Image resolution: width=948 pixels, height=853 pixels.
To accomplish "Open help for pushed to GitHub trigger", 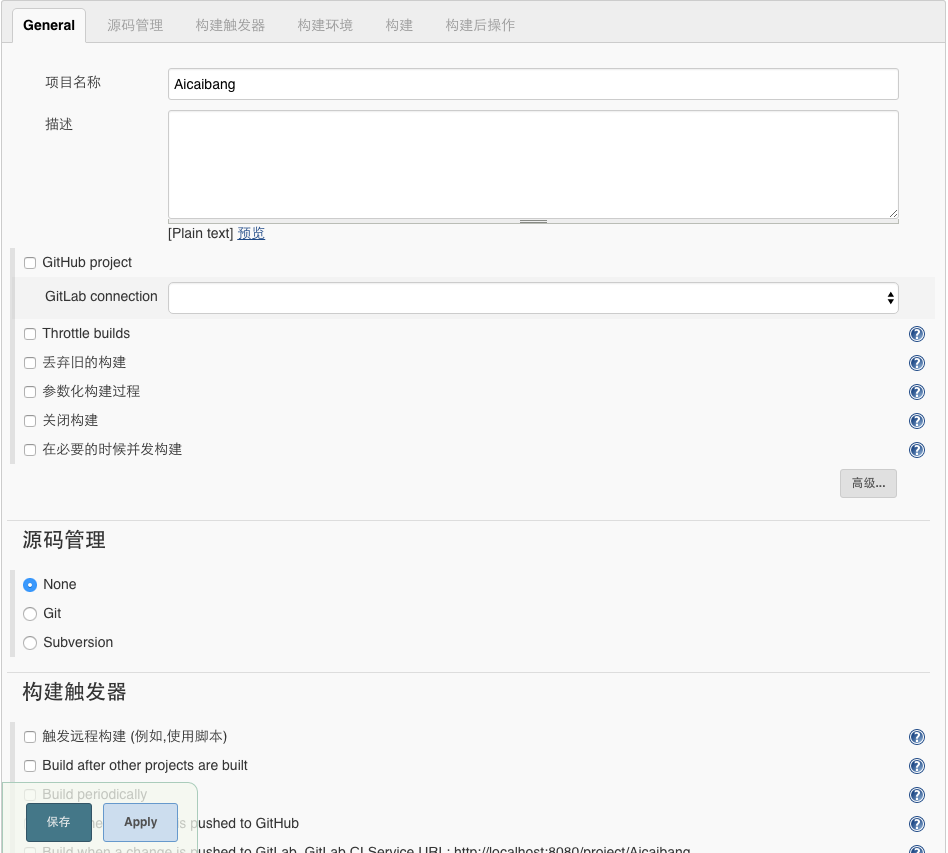I will tap(917, 823).
